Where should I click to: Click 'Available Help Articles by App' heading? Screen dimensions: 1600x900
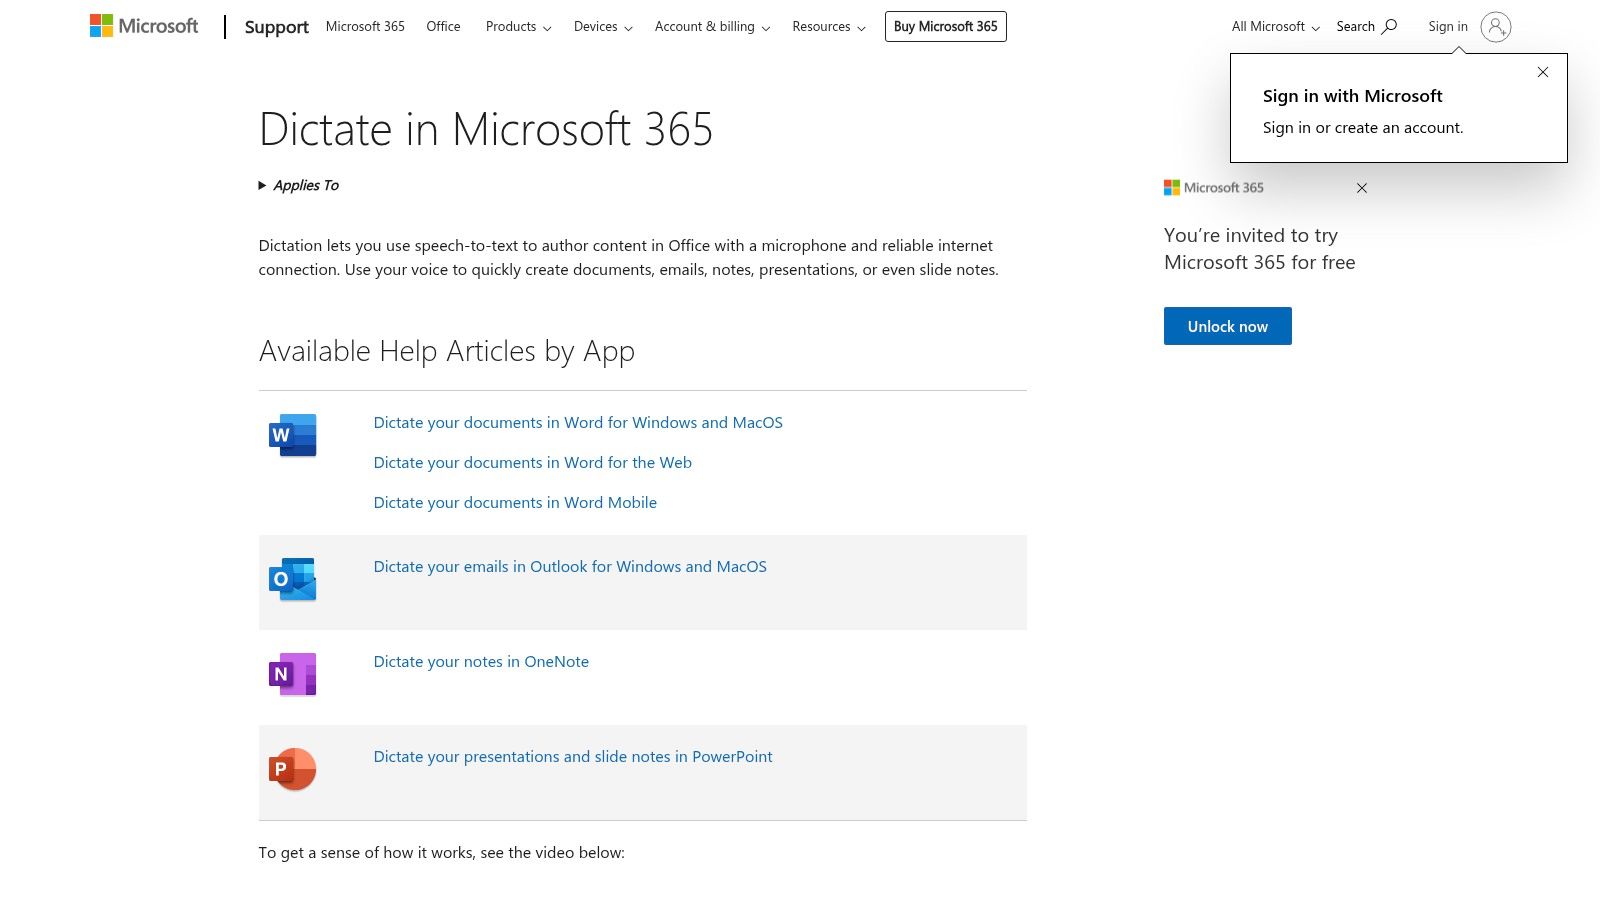pyautogui.click(x=447, y=351)
